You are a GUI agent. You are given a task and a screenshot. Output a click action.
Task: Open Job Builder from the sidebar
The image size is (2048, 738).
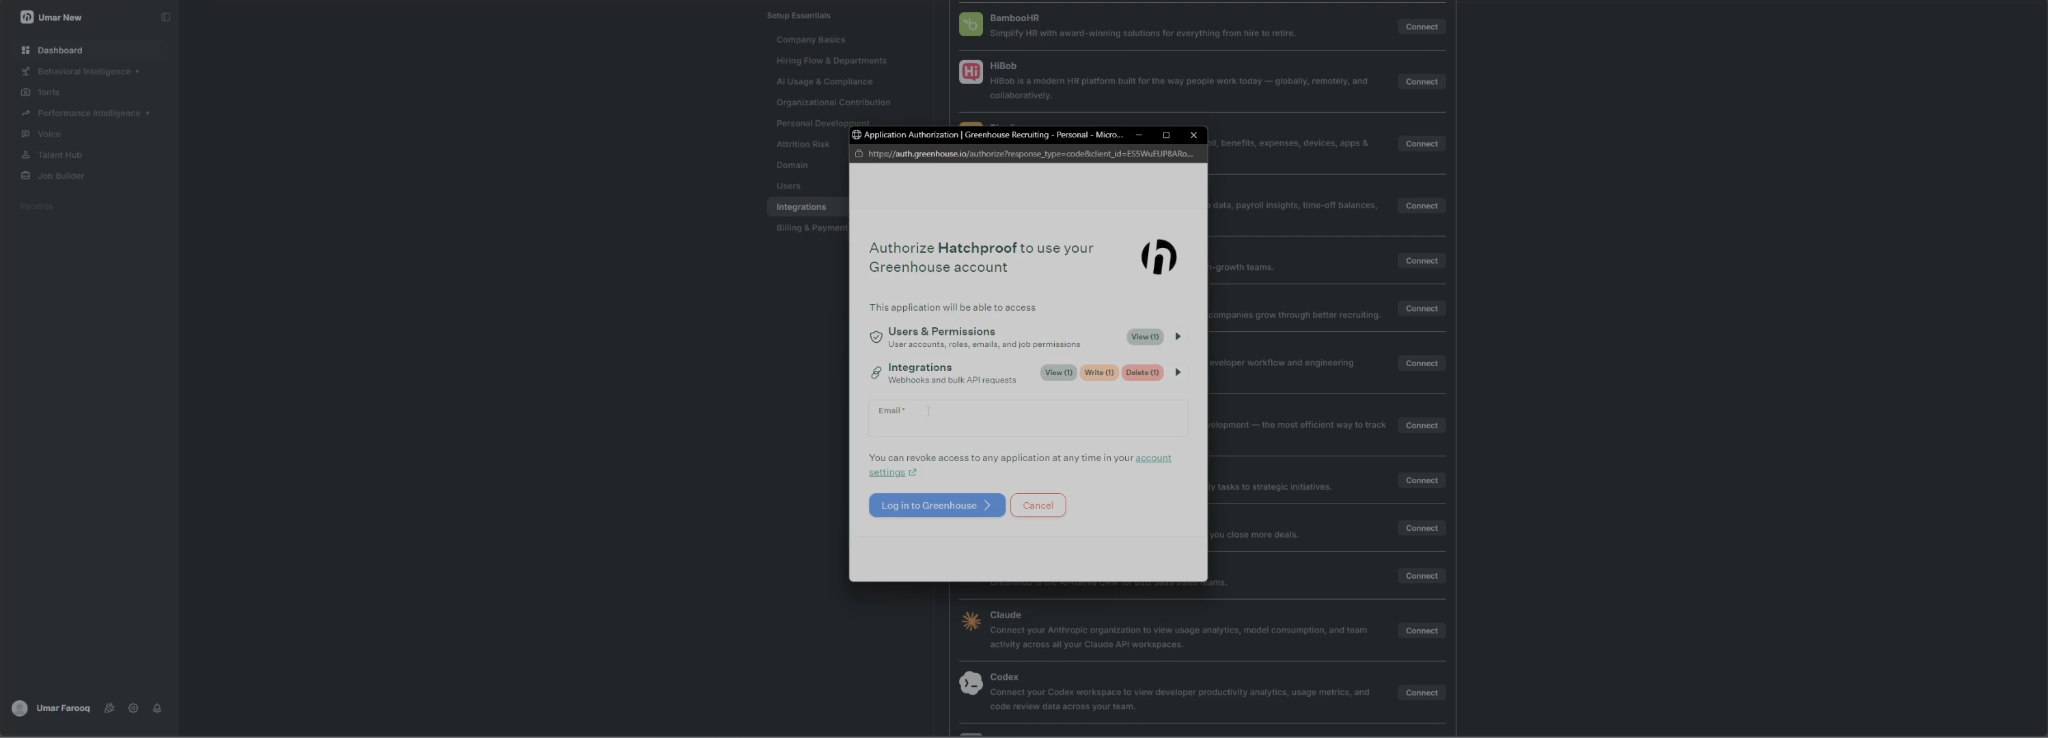tap(61, 176)
